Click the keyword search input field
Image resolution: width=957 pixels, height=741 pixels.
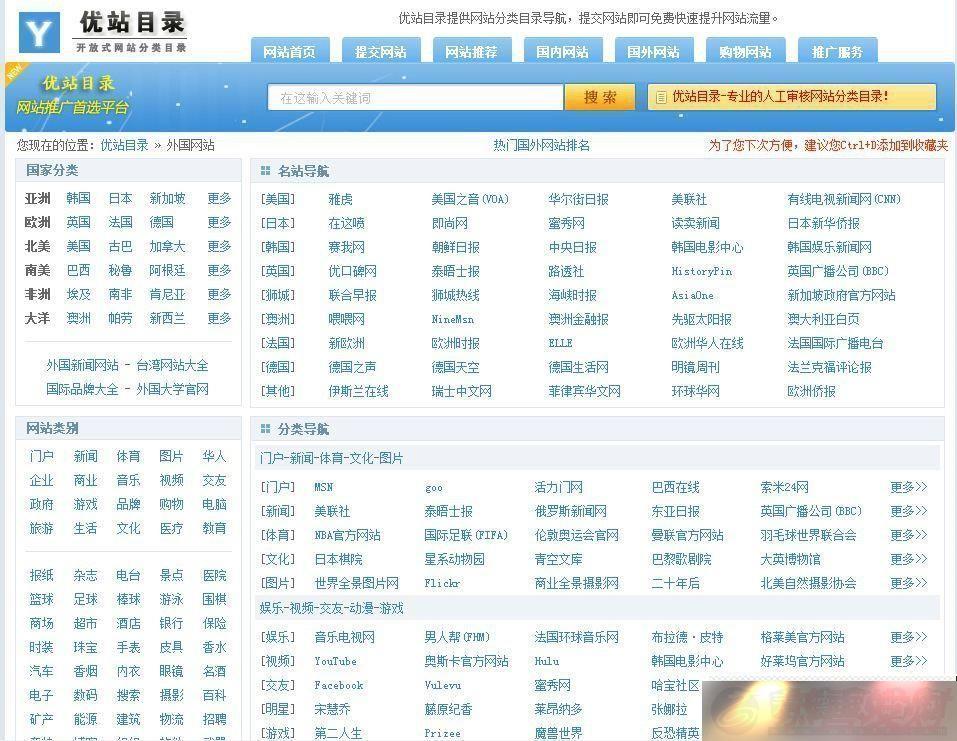pyautogui.click(x=415, y=98)
